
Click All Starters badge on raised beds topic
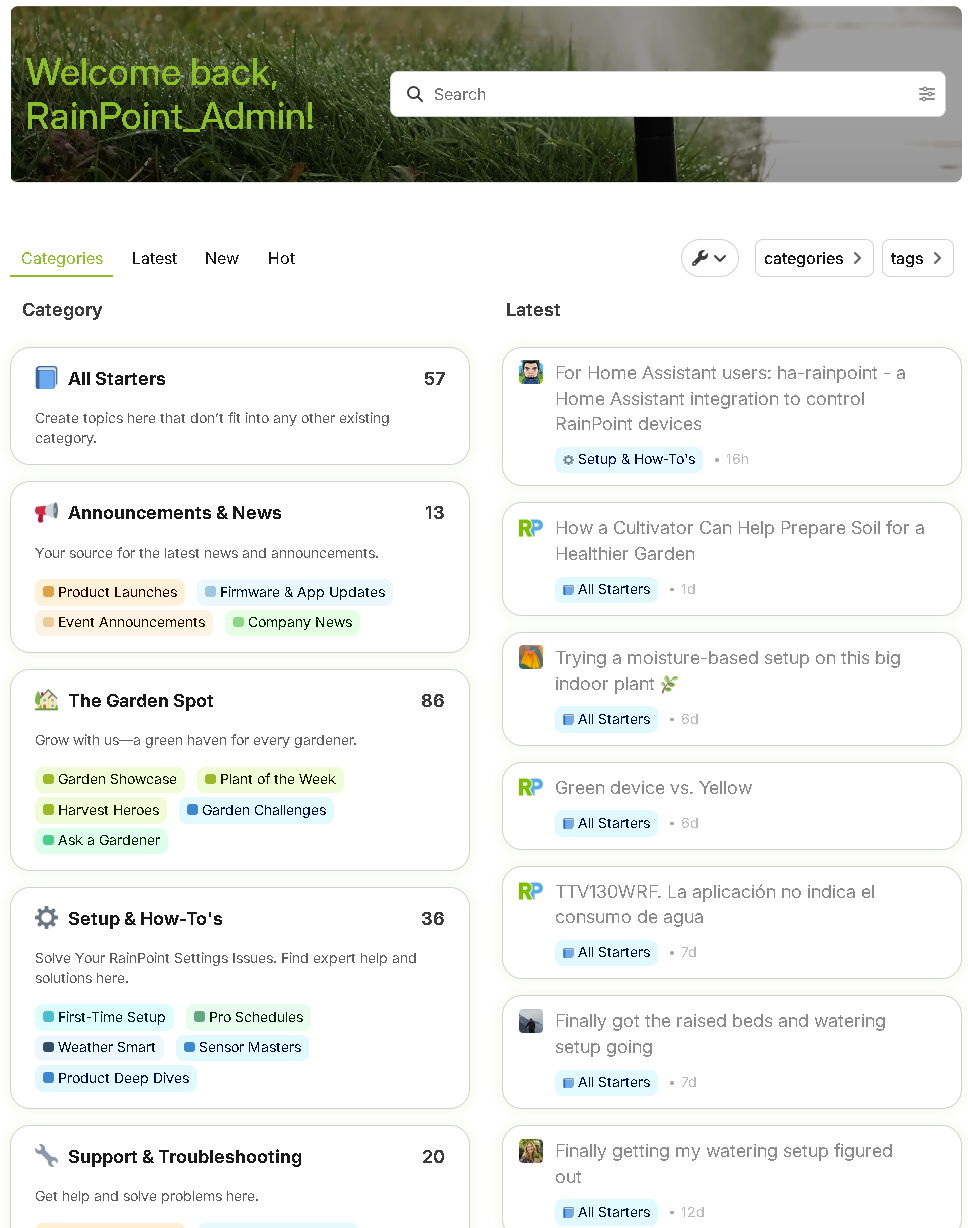606,1082
